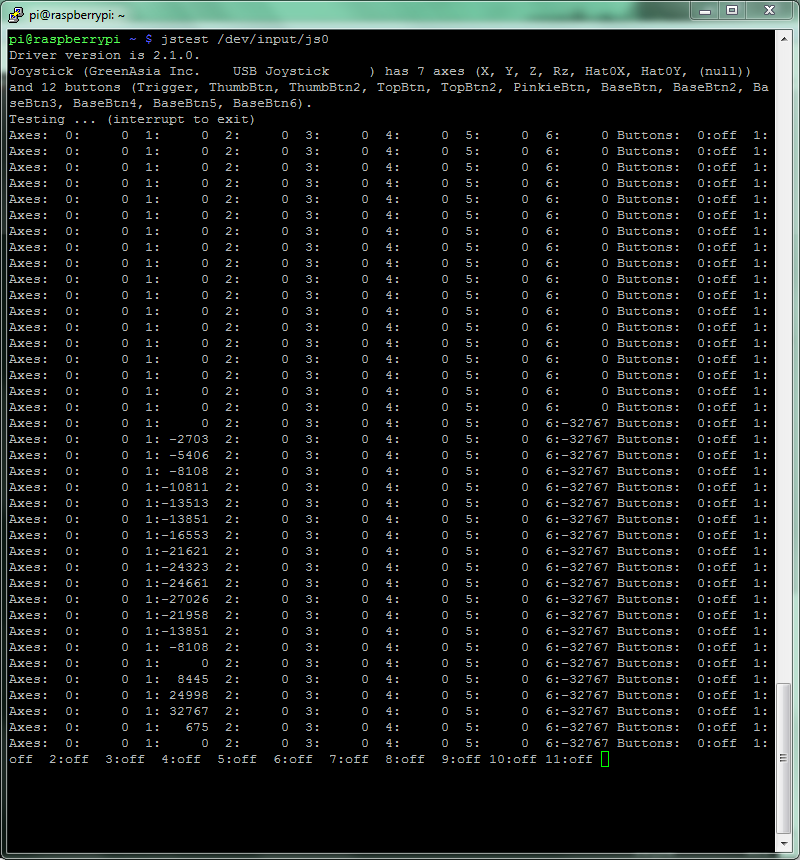The width and height of the screenshot is (800, 860).
Task: Click the jstest /dev/input/js0 command text
Action: click(x=244, y=39)
